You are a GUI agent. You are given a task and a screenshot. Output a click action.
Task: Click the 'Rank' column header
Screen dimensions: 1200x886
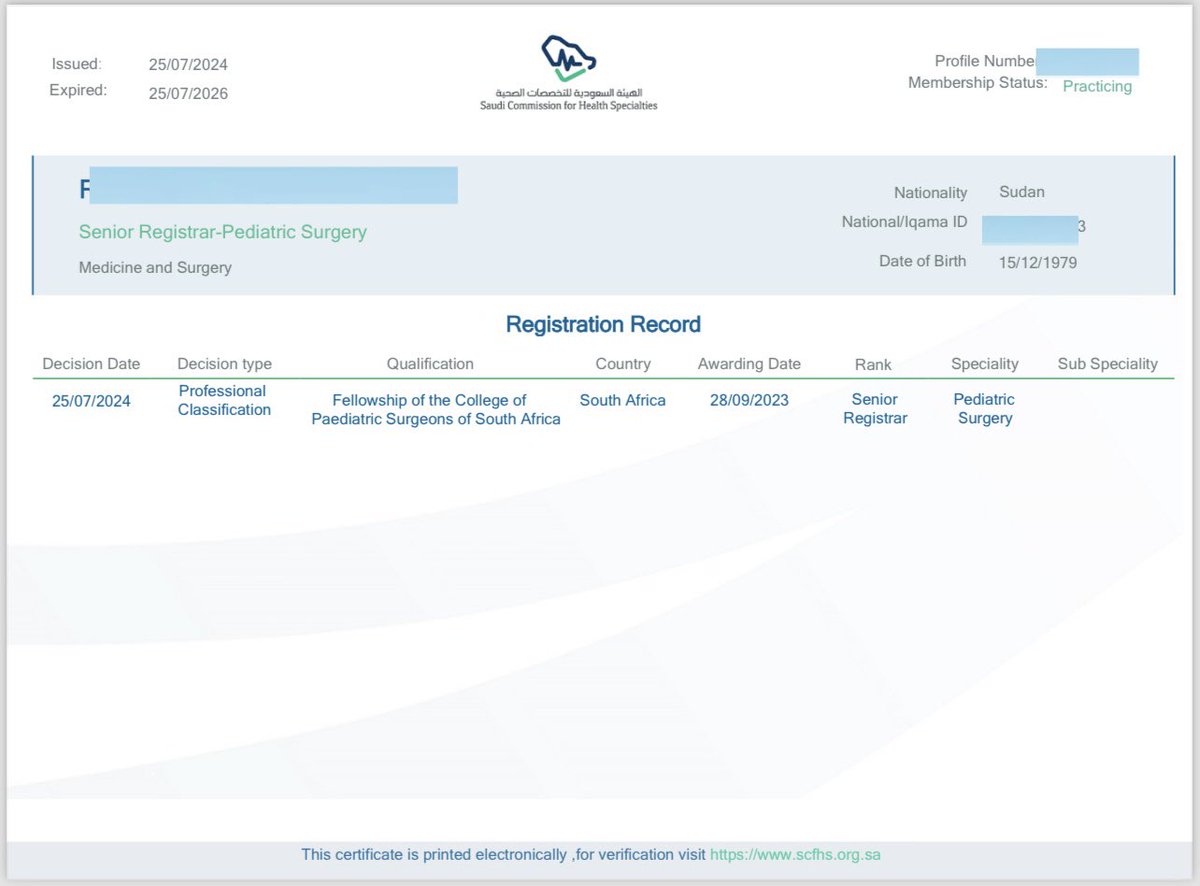coord(873,365)
